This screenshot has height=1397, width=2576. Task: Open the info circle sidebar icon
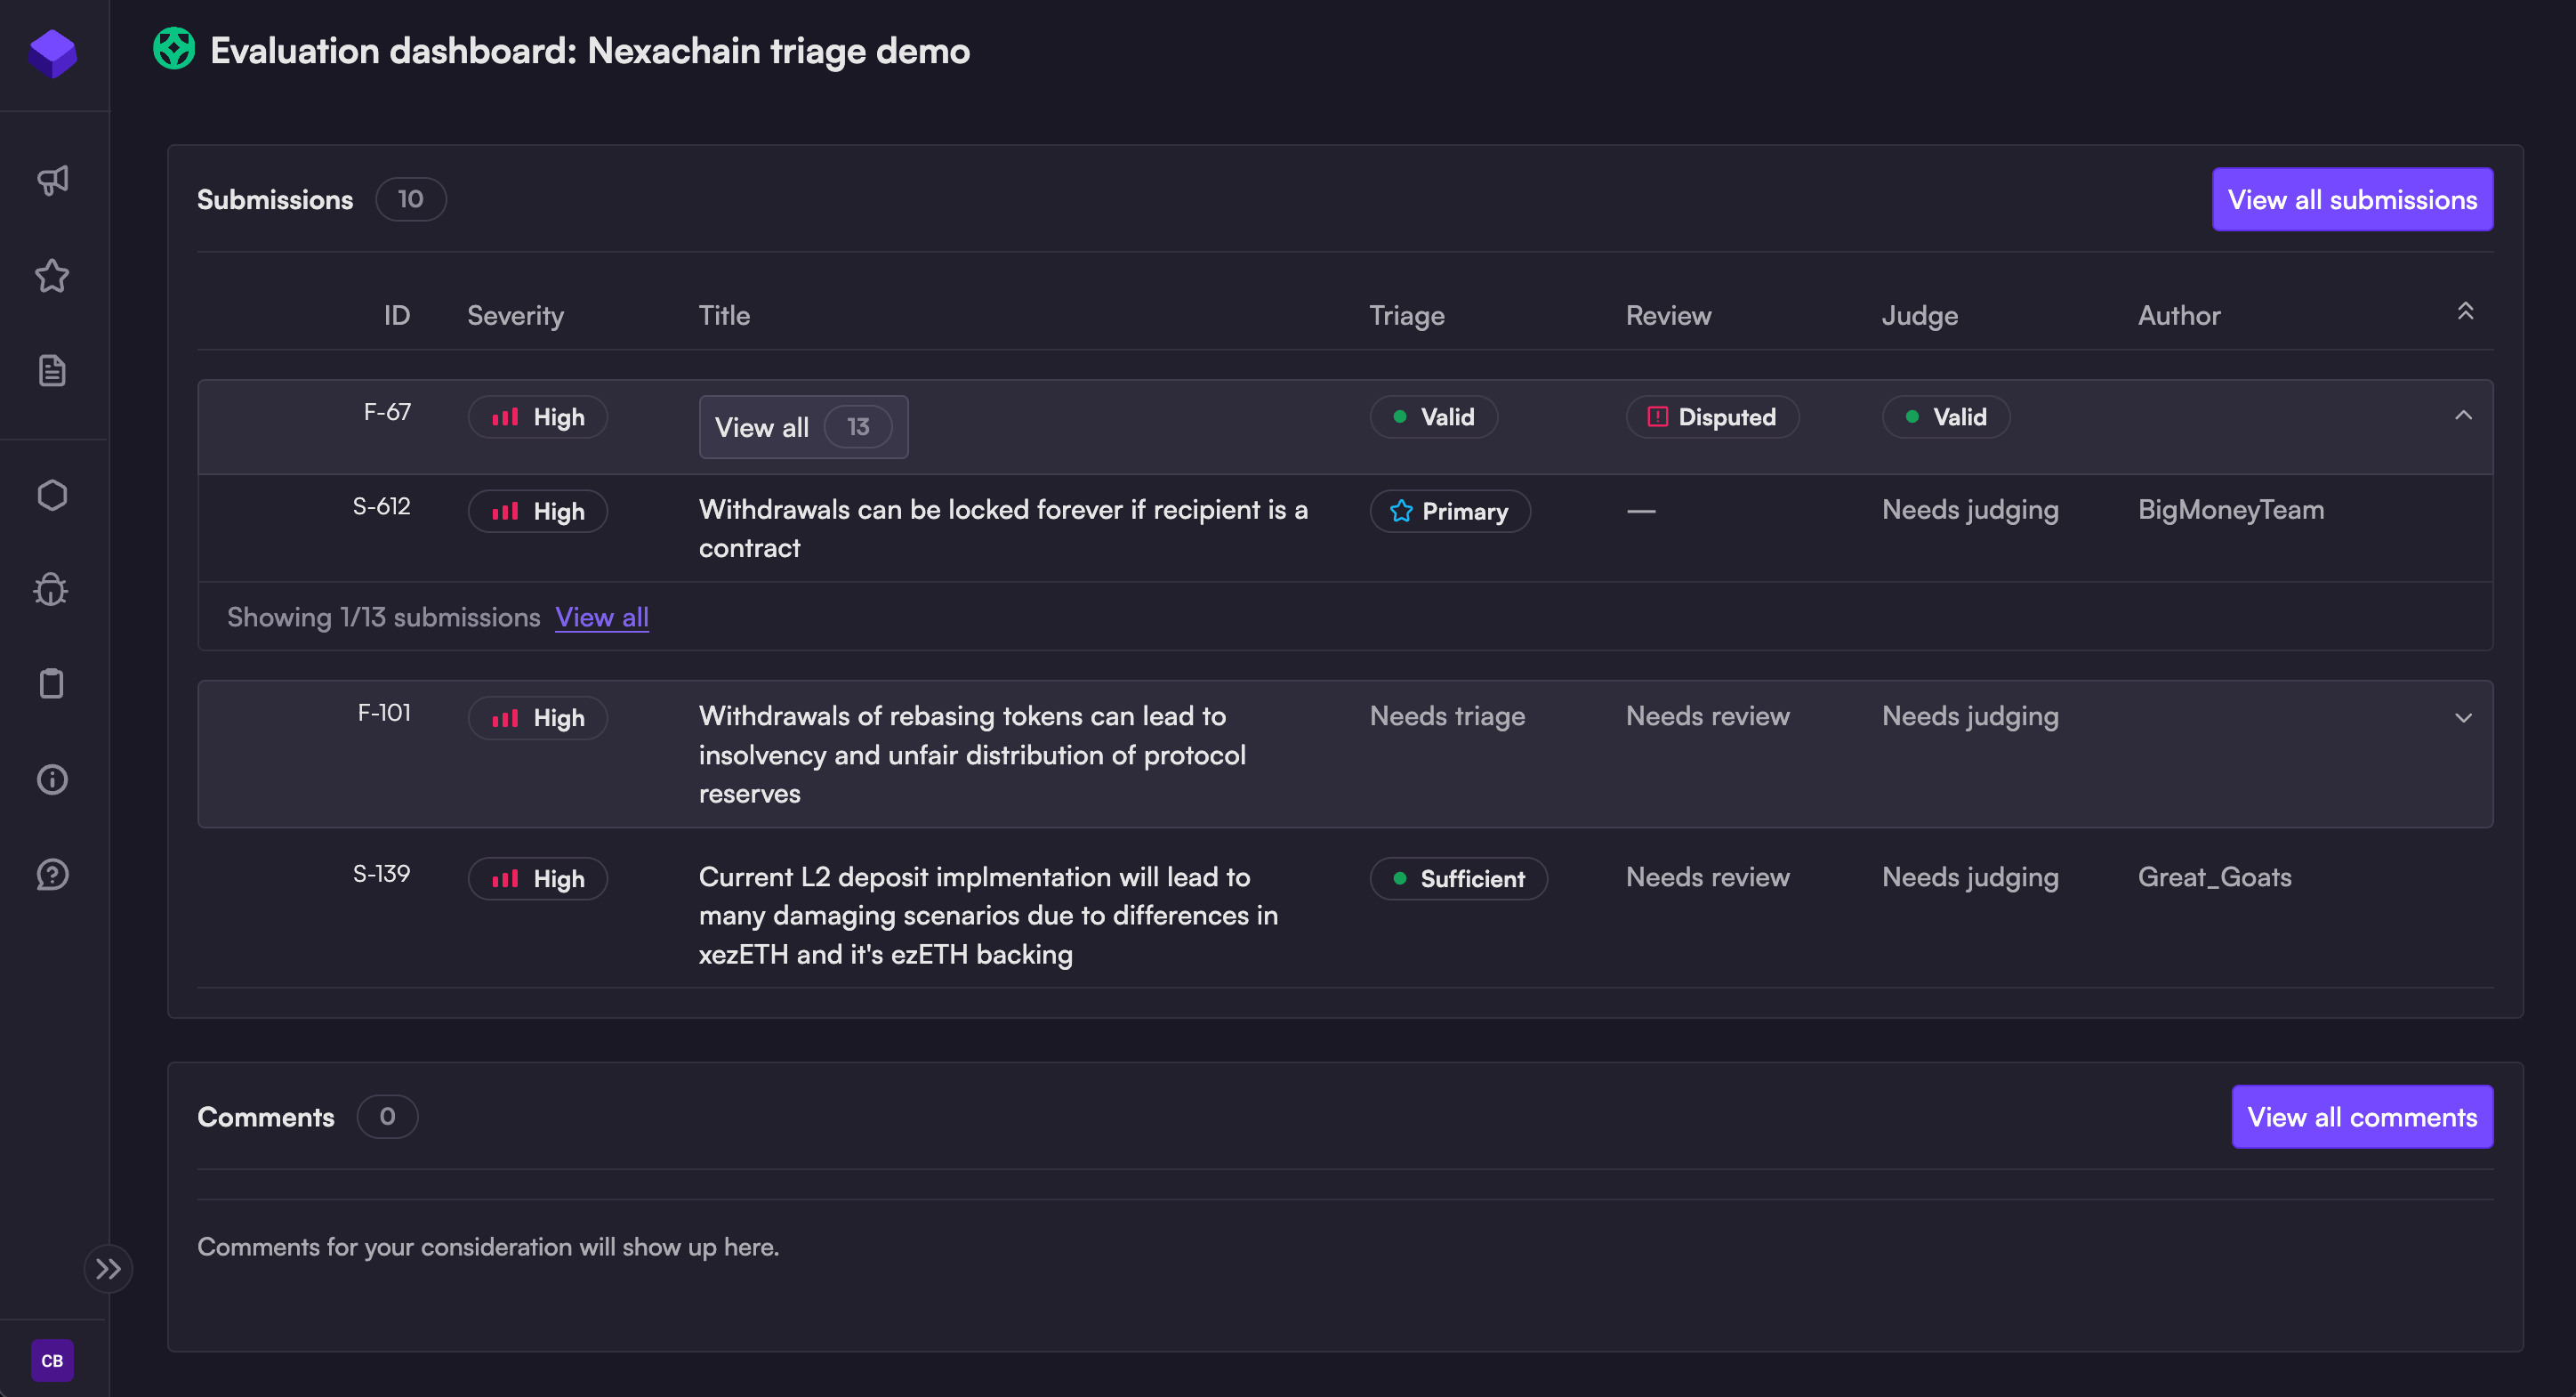click(52, 779)
